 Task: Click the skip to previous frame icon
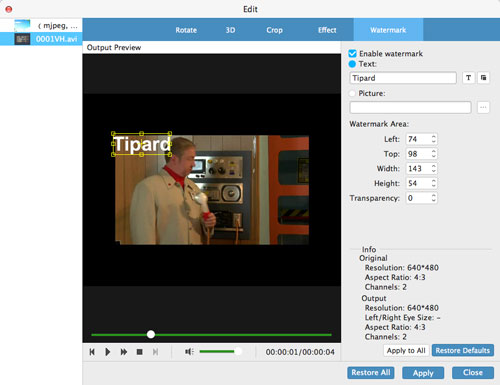[92, 352]
